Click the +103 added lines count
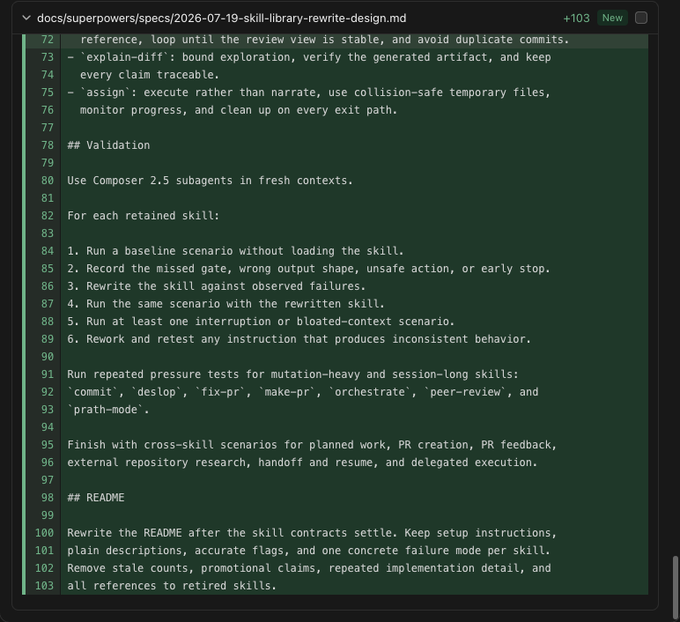Image resolution: width=680 pixels, height=622 pixels. (x=576, y=18)
